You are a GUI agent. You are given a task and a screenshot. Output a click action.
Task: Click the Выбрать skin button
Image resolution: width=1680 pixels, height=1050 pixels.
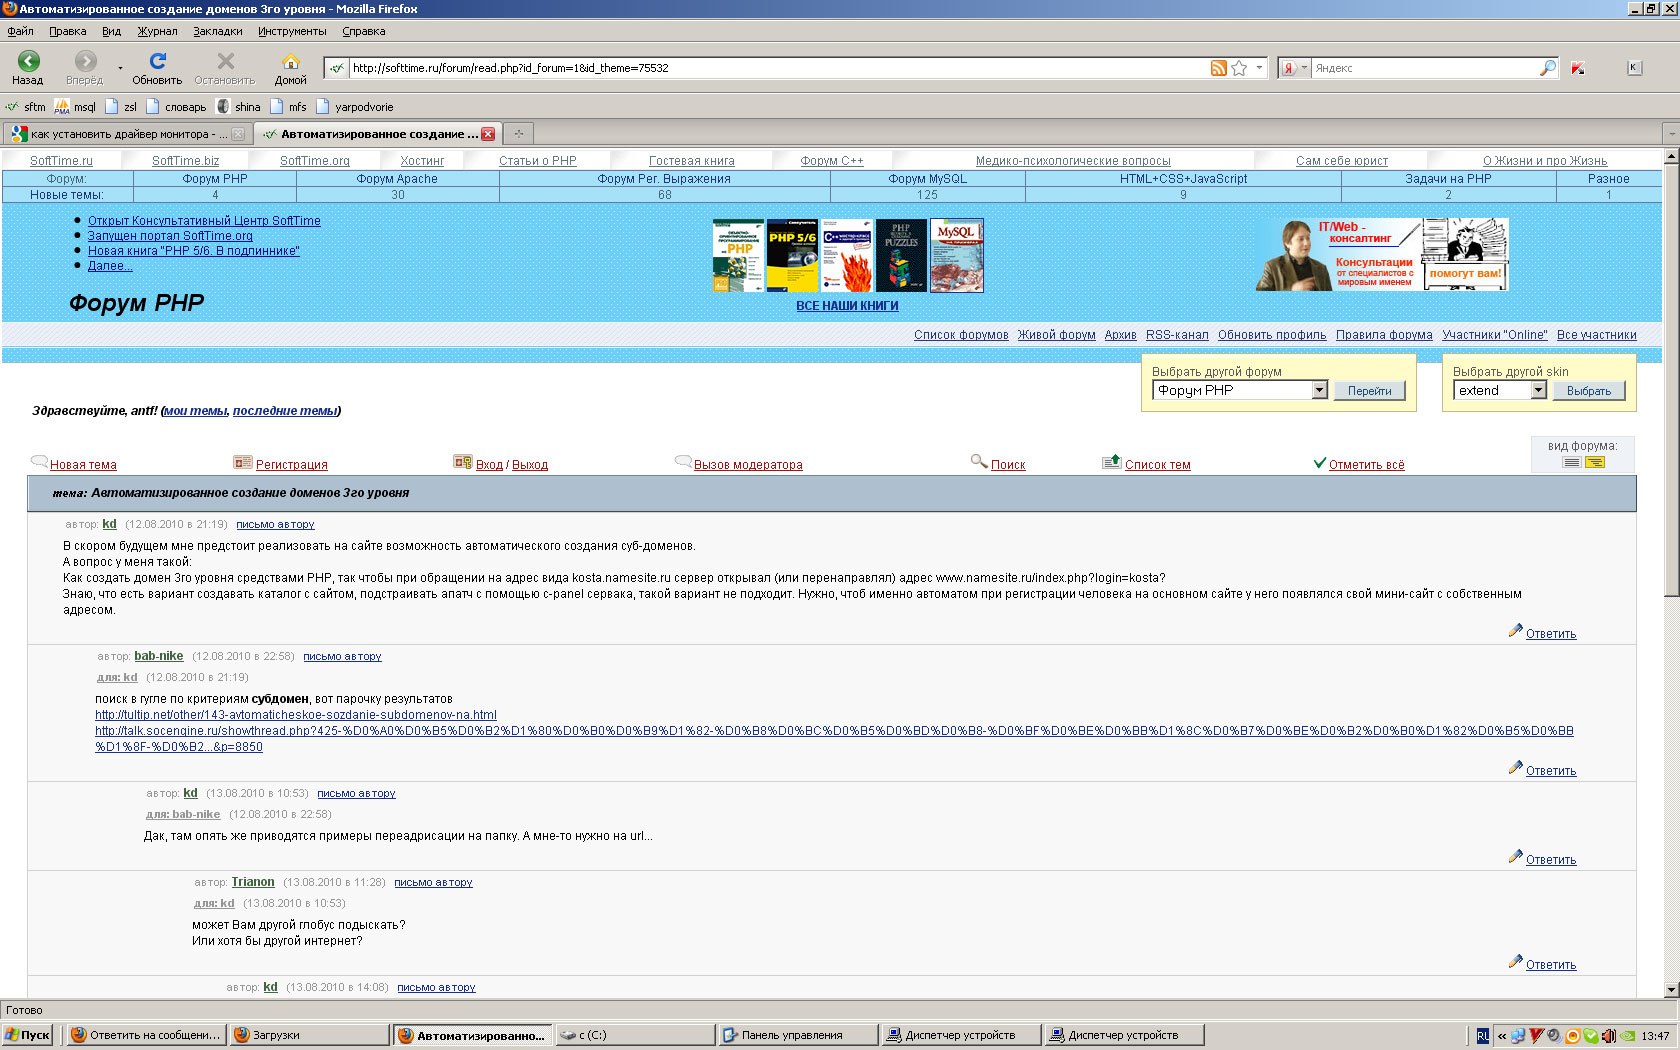(1589, 391)
